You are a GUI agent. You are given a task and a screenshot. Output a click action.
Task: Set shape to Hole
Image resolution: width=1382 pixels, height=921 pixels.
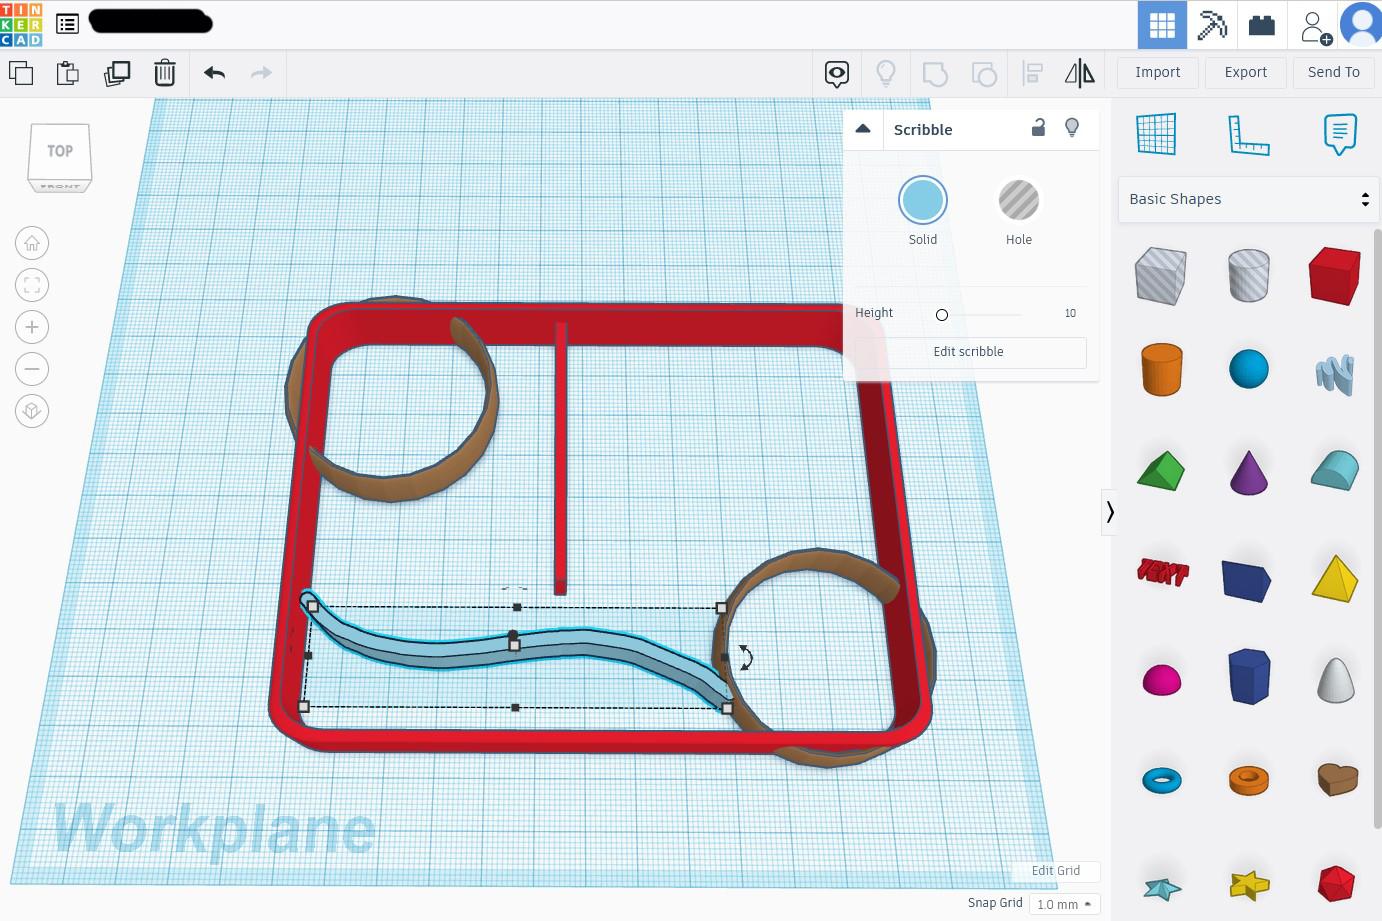coord(1019,200)
